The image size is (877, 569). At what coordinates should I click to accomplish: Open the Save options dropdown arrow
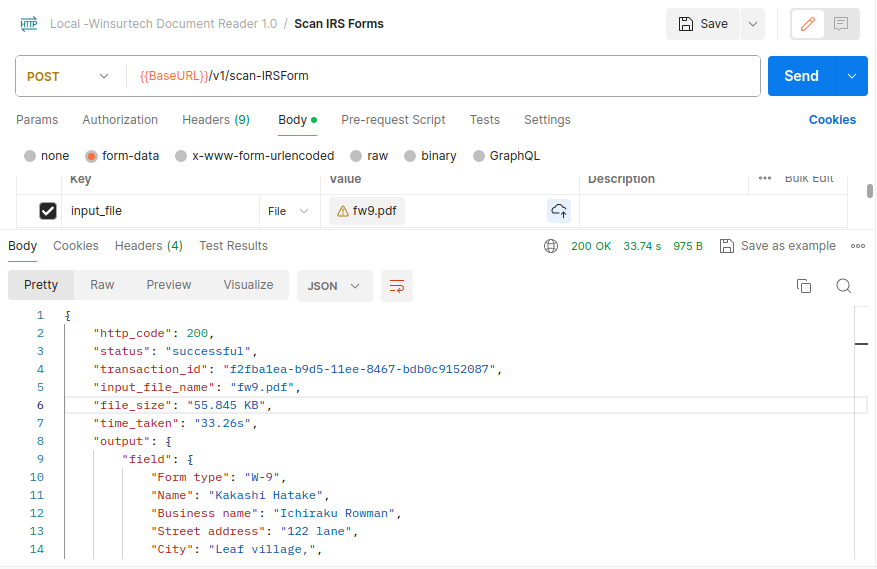coord(753,24)
